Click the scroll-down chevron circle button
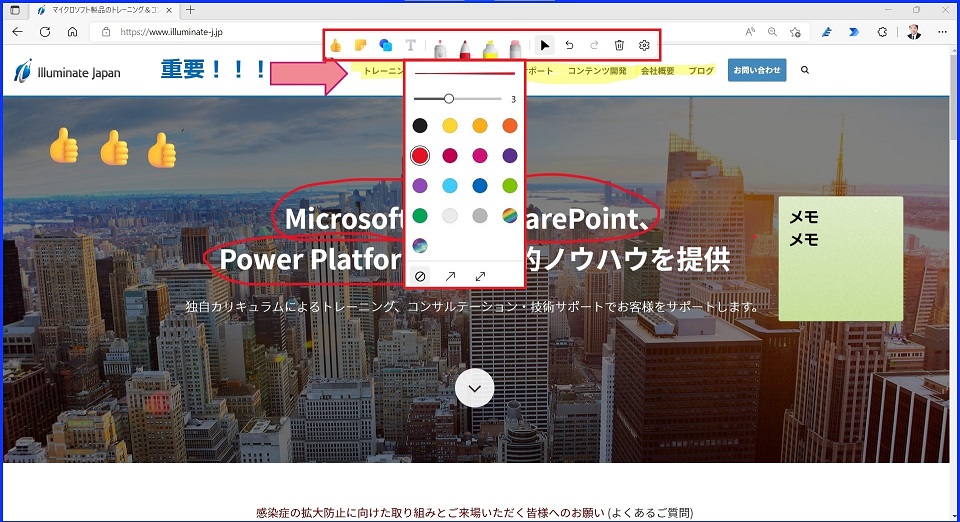 tap(474, 388)
